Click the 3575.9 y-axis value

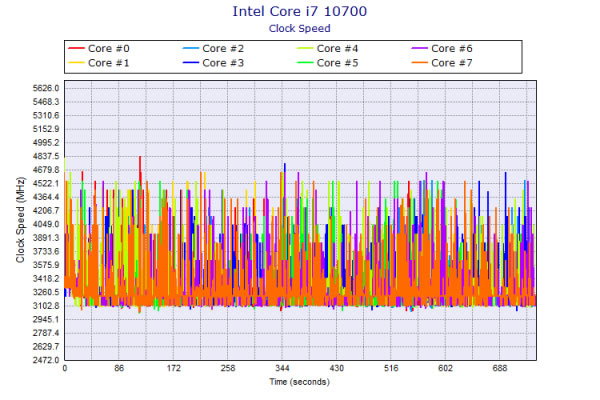click(46, 265)
